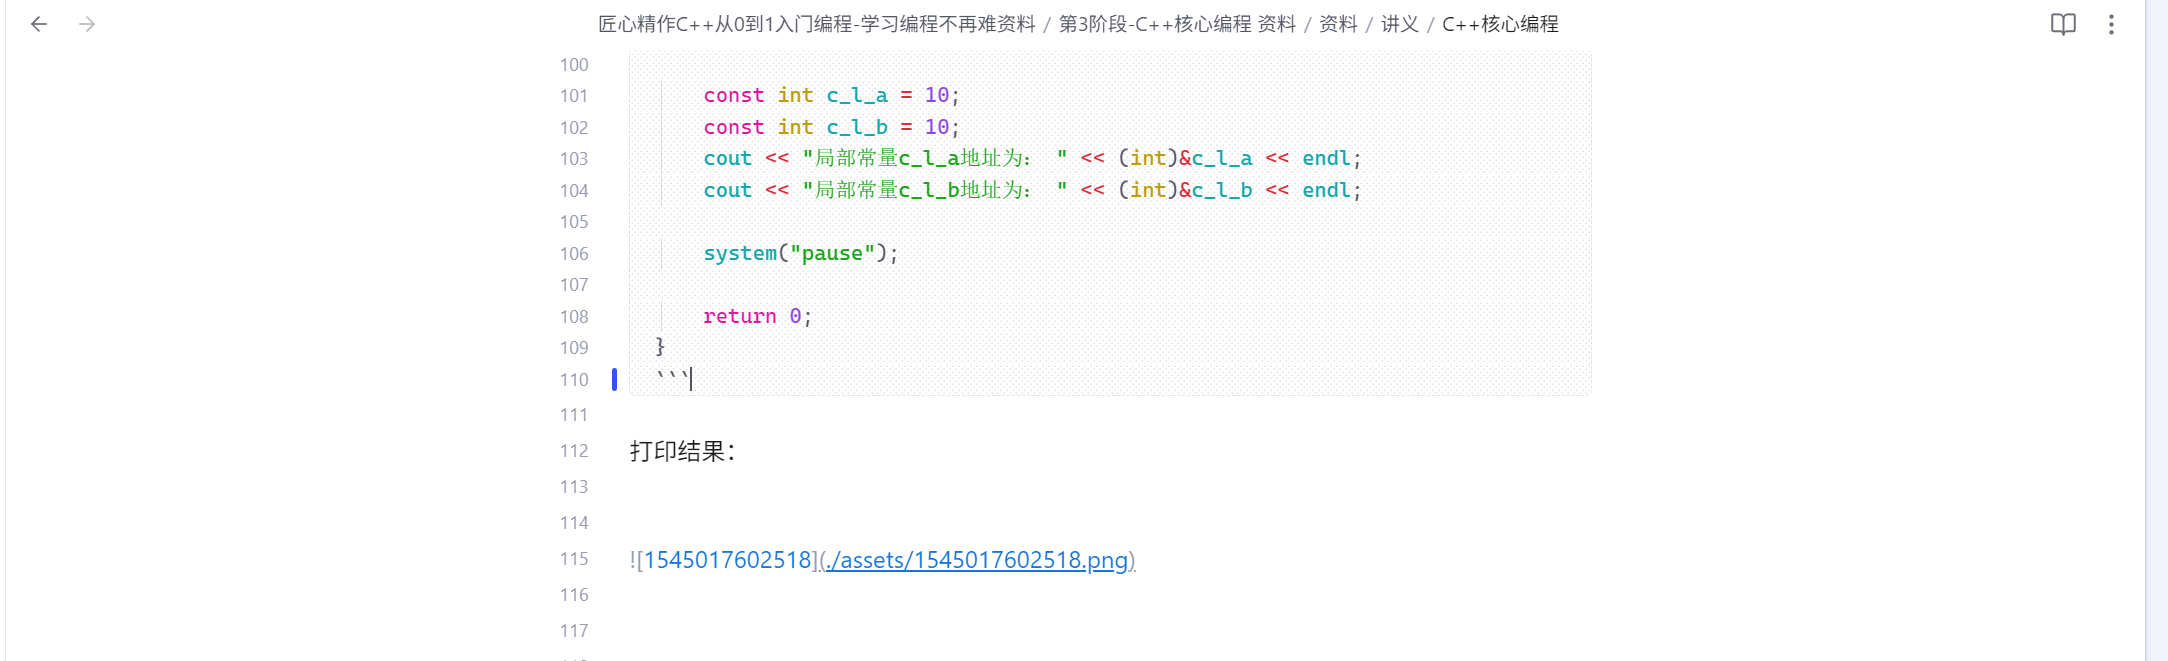Toggle reading view book icon
2168x661 pixels.
[2062, 24]
